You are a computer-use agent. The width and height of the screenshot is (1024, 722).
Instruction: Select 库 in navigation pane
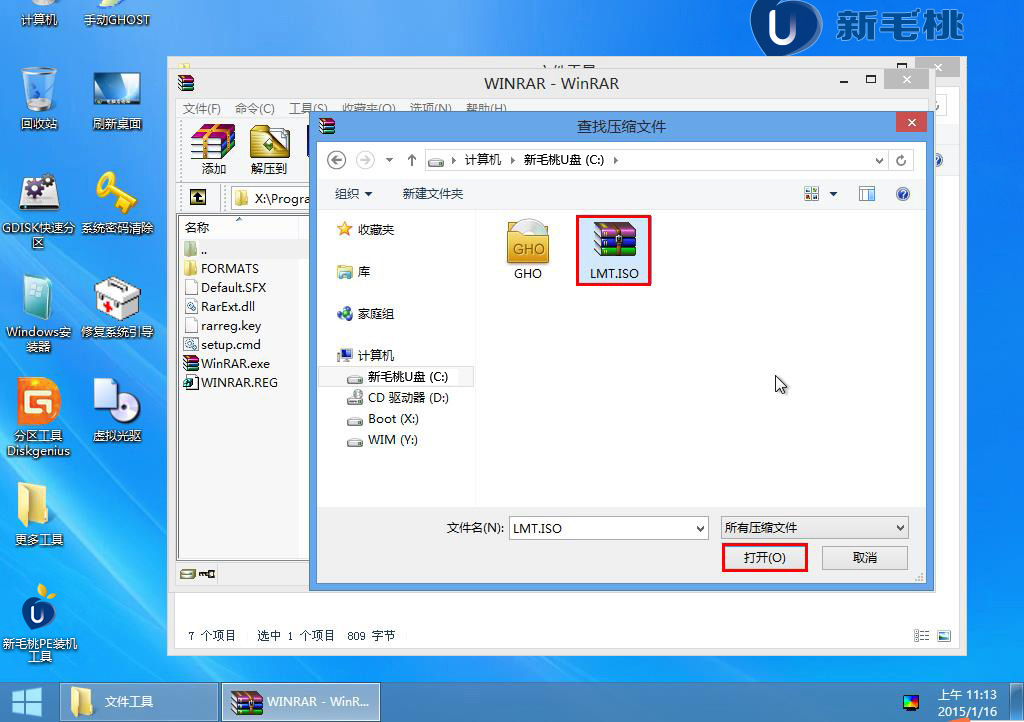(354, 272)
